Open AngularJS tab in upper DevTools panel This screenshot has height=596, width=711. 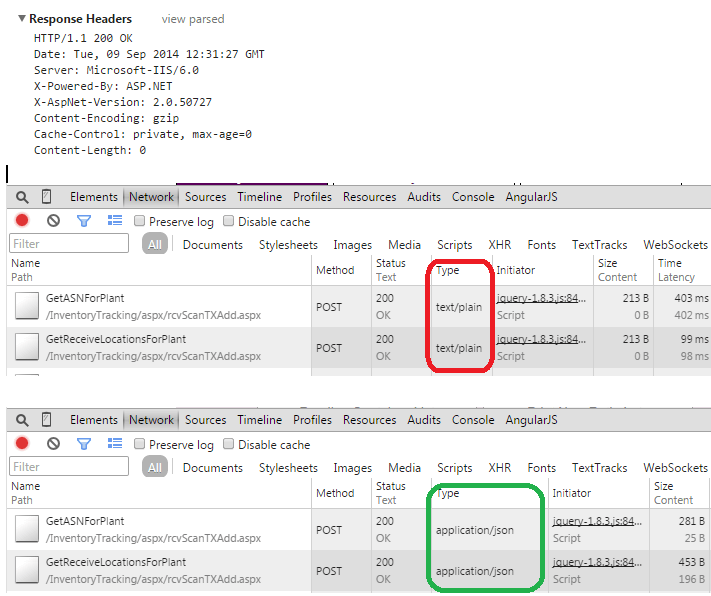tap(531, 197)
